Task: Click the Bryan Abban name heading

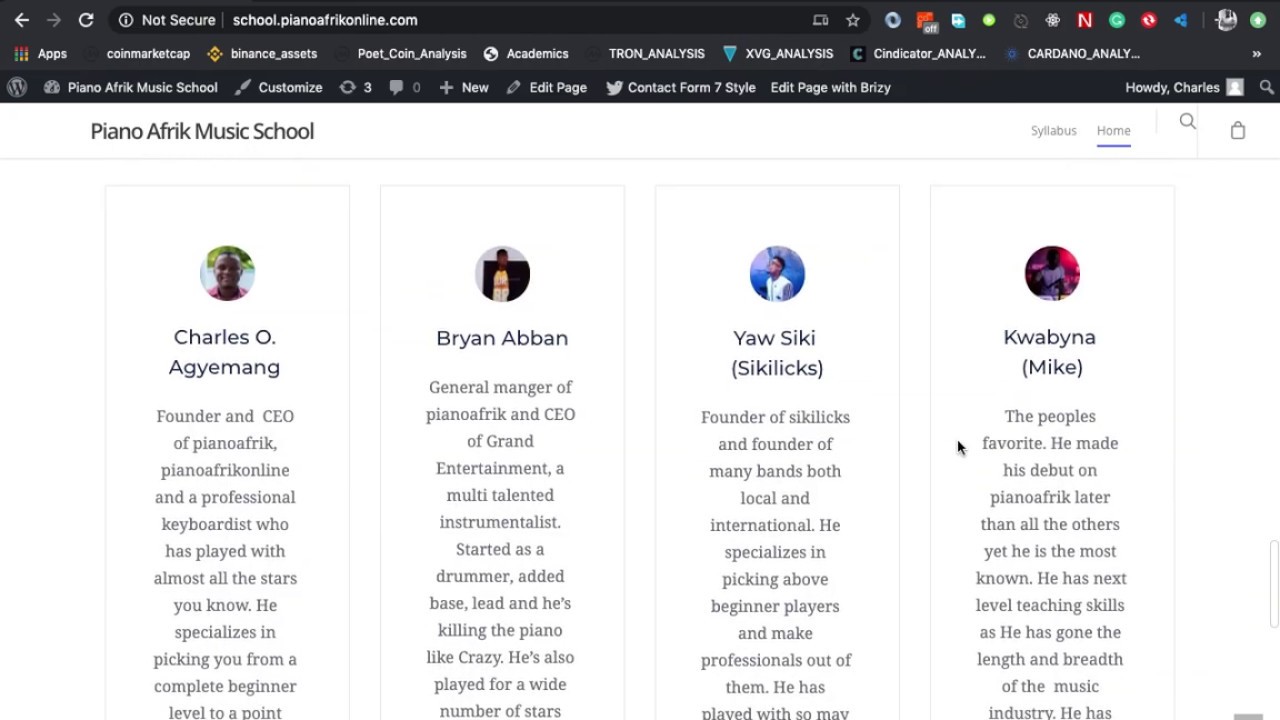Action: (x=502, y=338)
